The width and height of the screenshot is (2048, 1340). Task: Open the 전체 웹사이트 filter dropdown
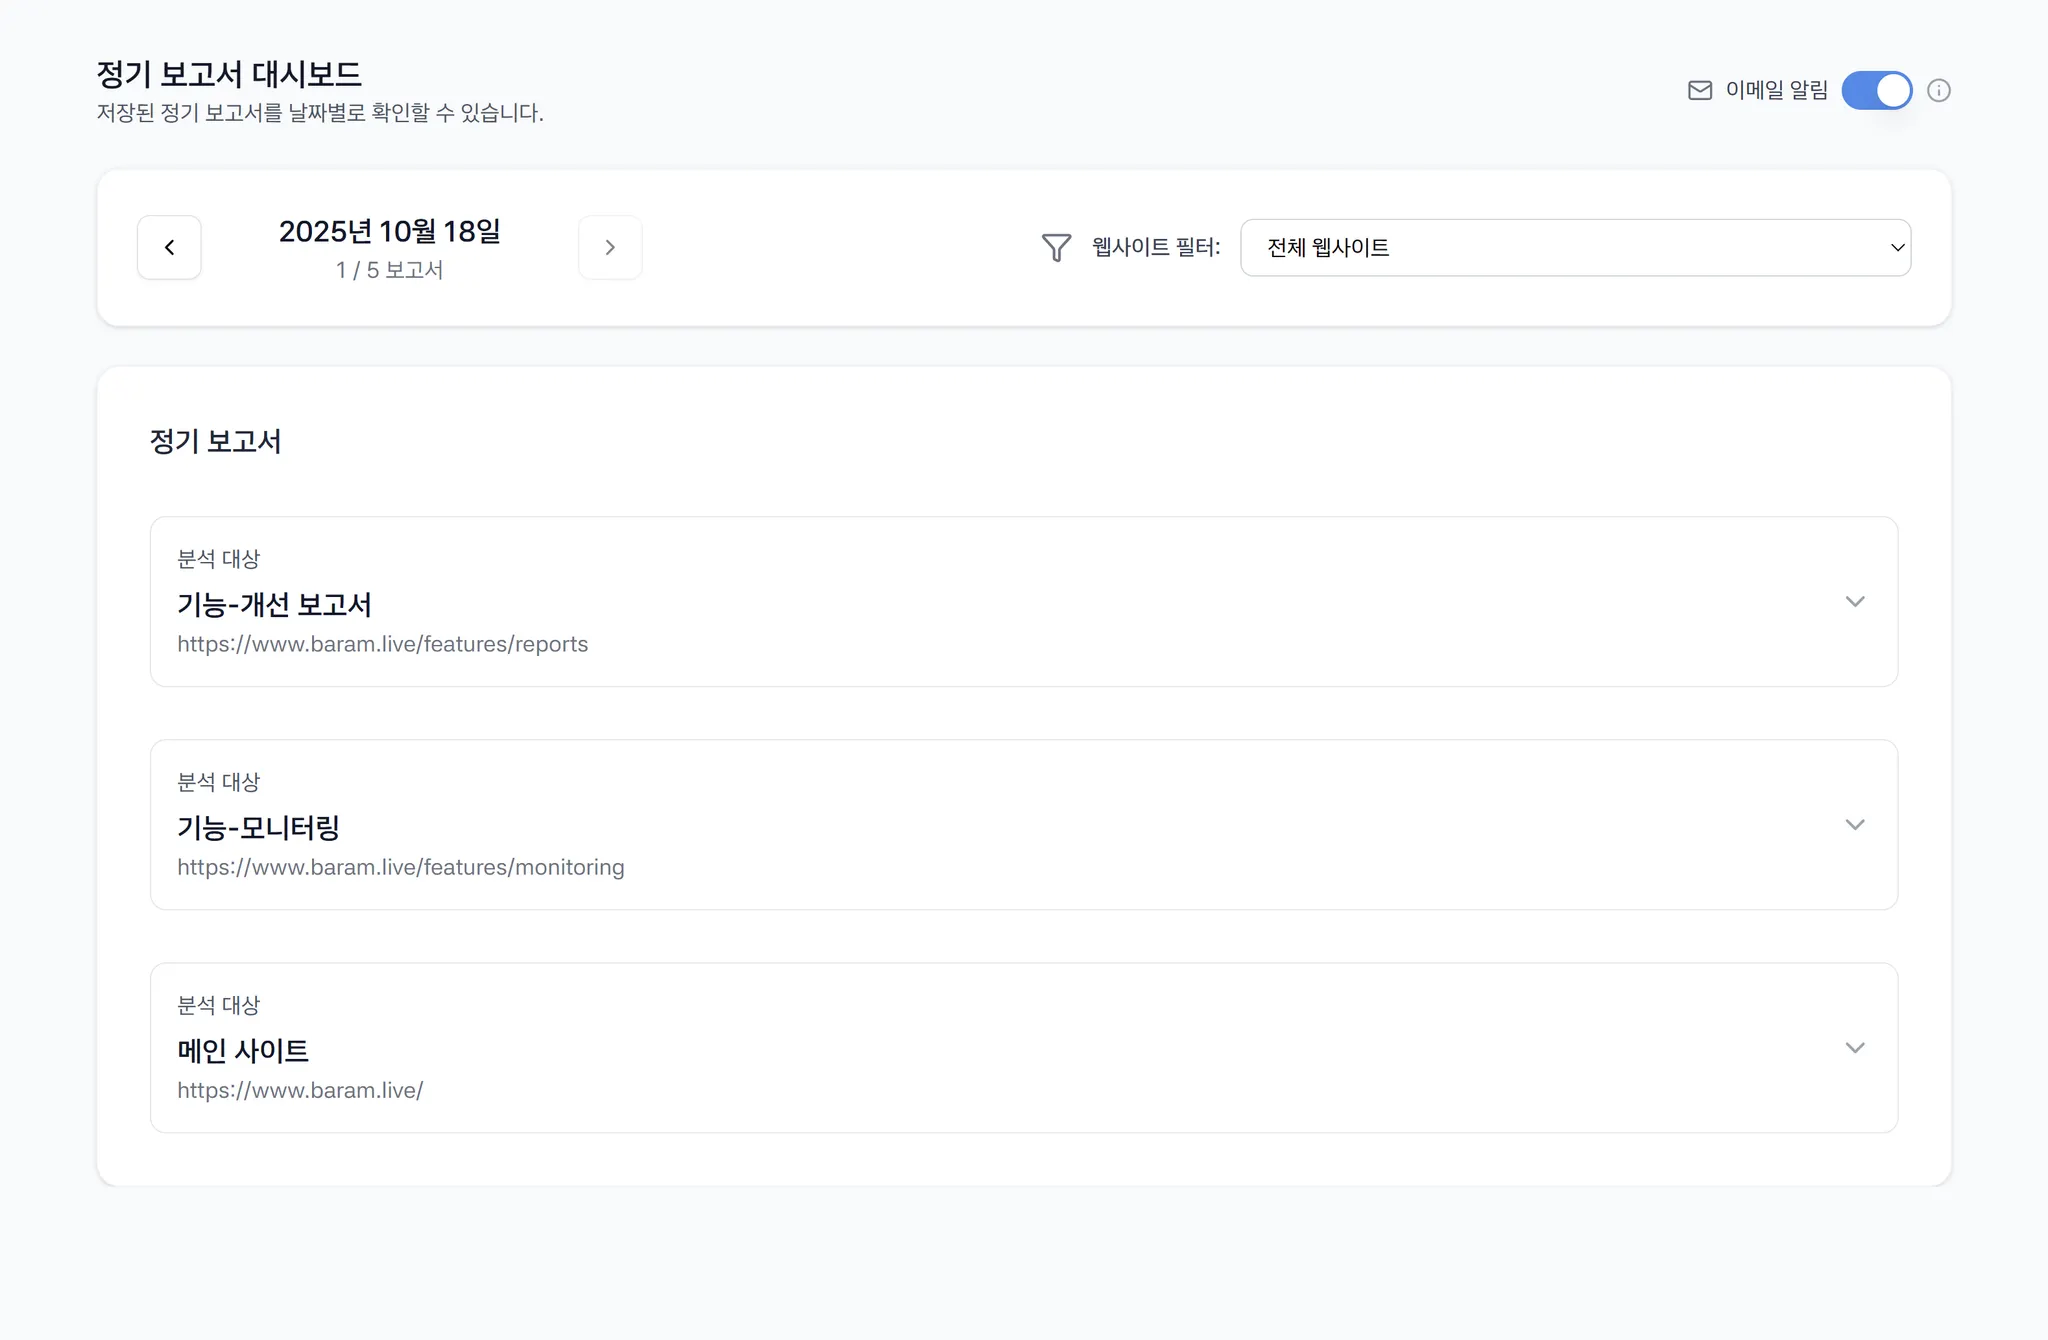click(x=1575, y=247)
